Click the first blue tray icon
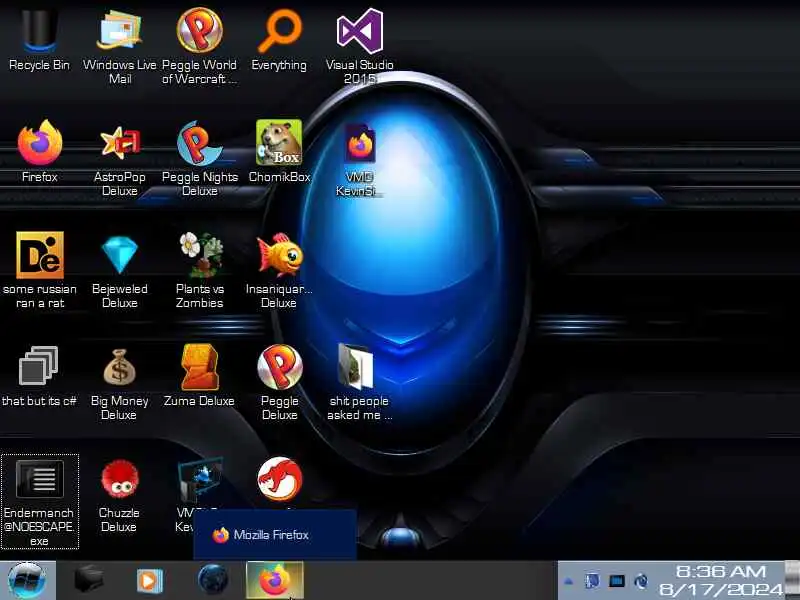 coord(592,581)
